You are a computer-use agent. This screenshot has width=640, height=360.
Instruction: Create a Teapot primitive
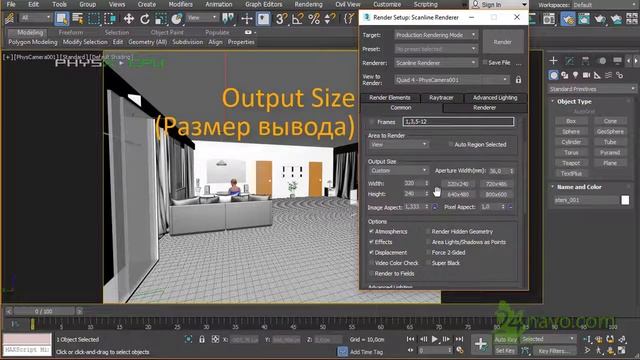(x=571, y=163)
